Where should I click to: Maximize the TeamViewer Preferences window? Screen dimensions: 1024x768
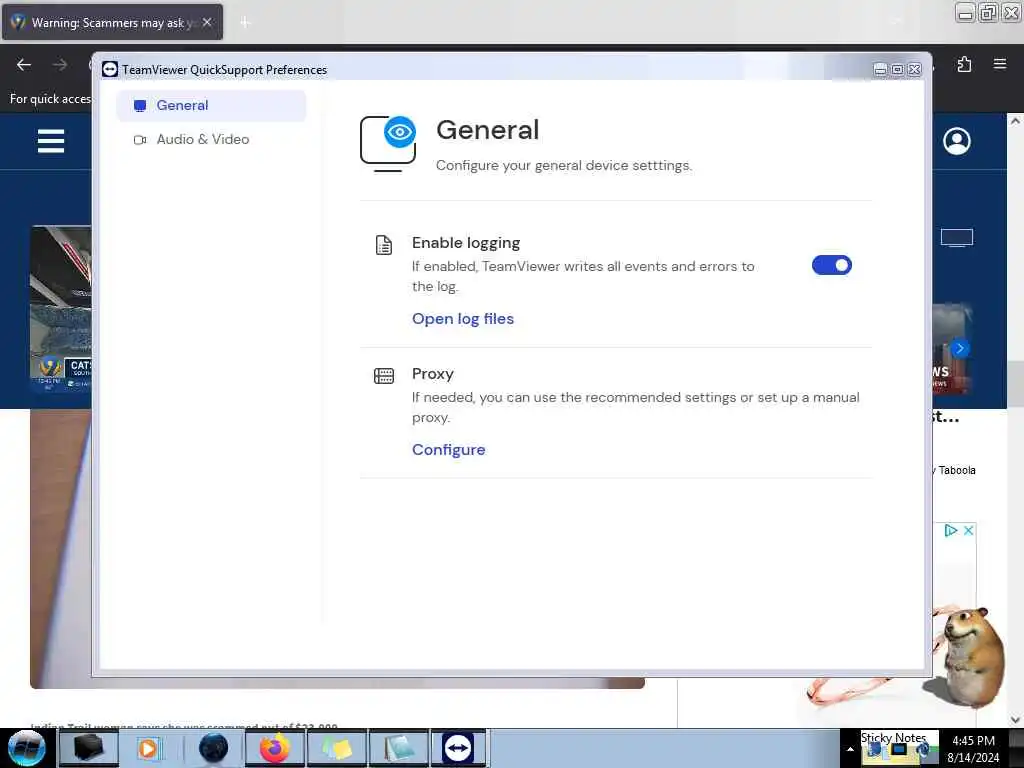click(897, 69)
